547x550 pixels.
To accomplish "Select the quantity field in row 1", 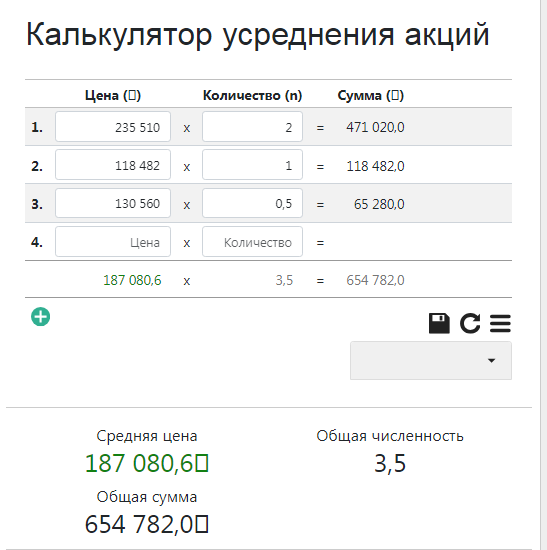I will coord(252,127).
